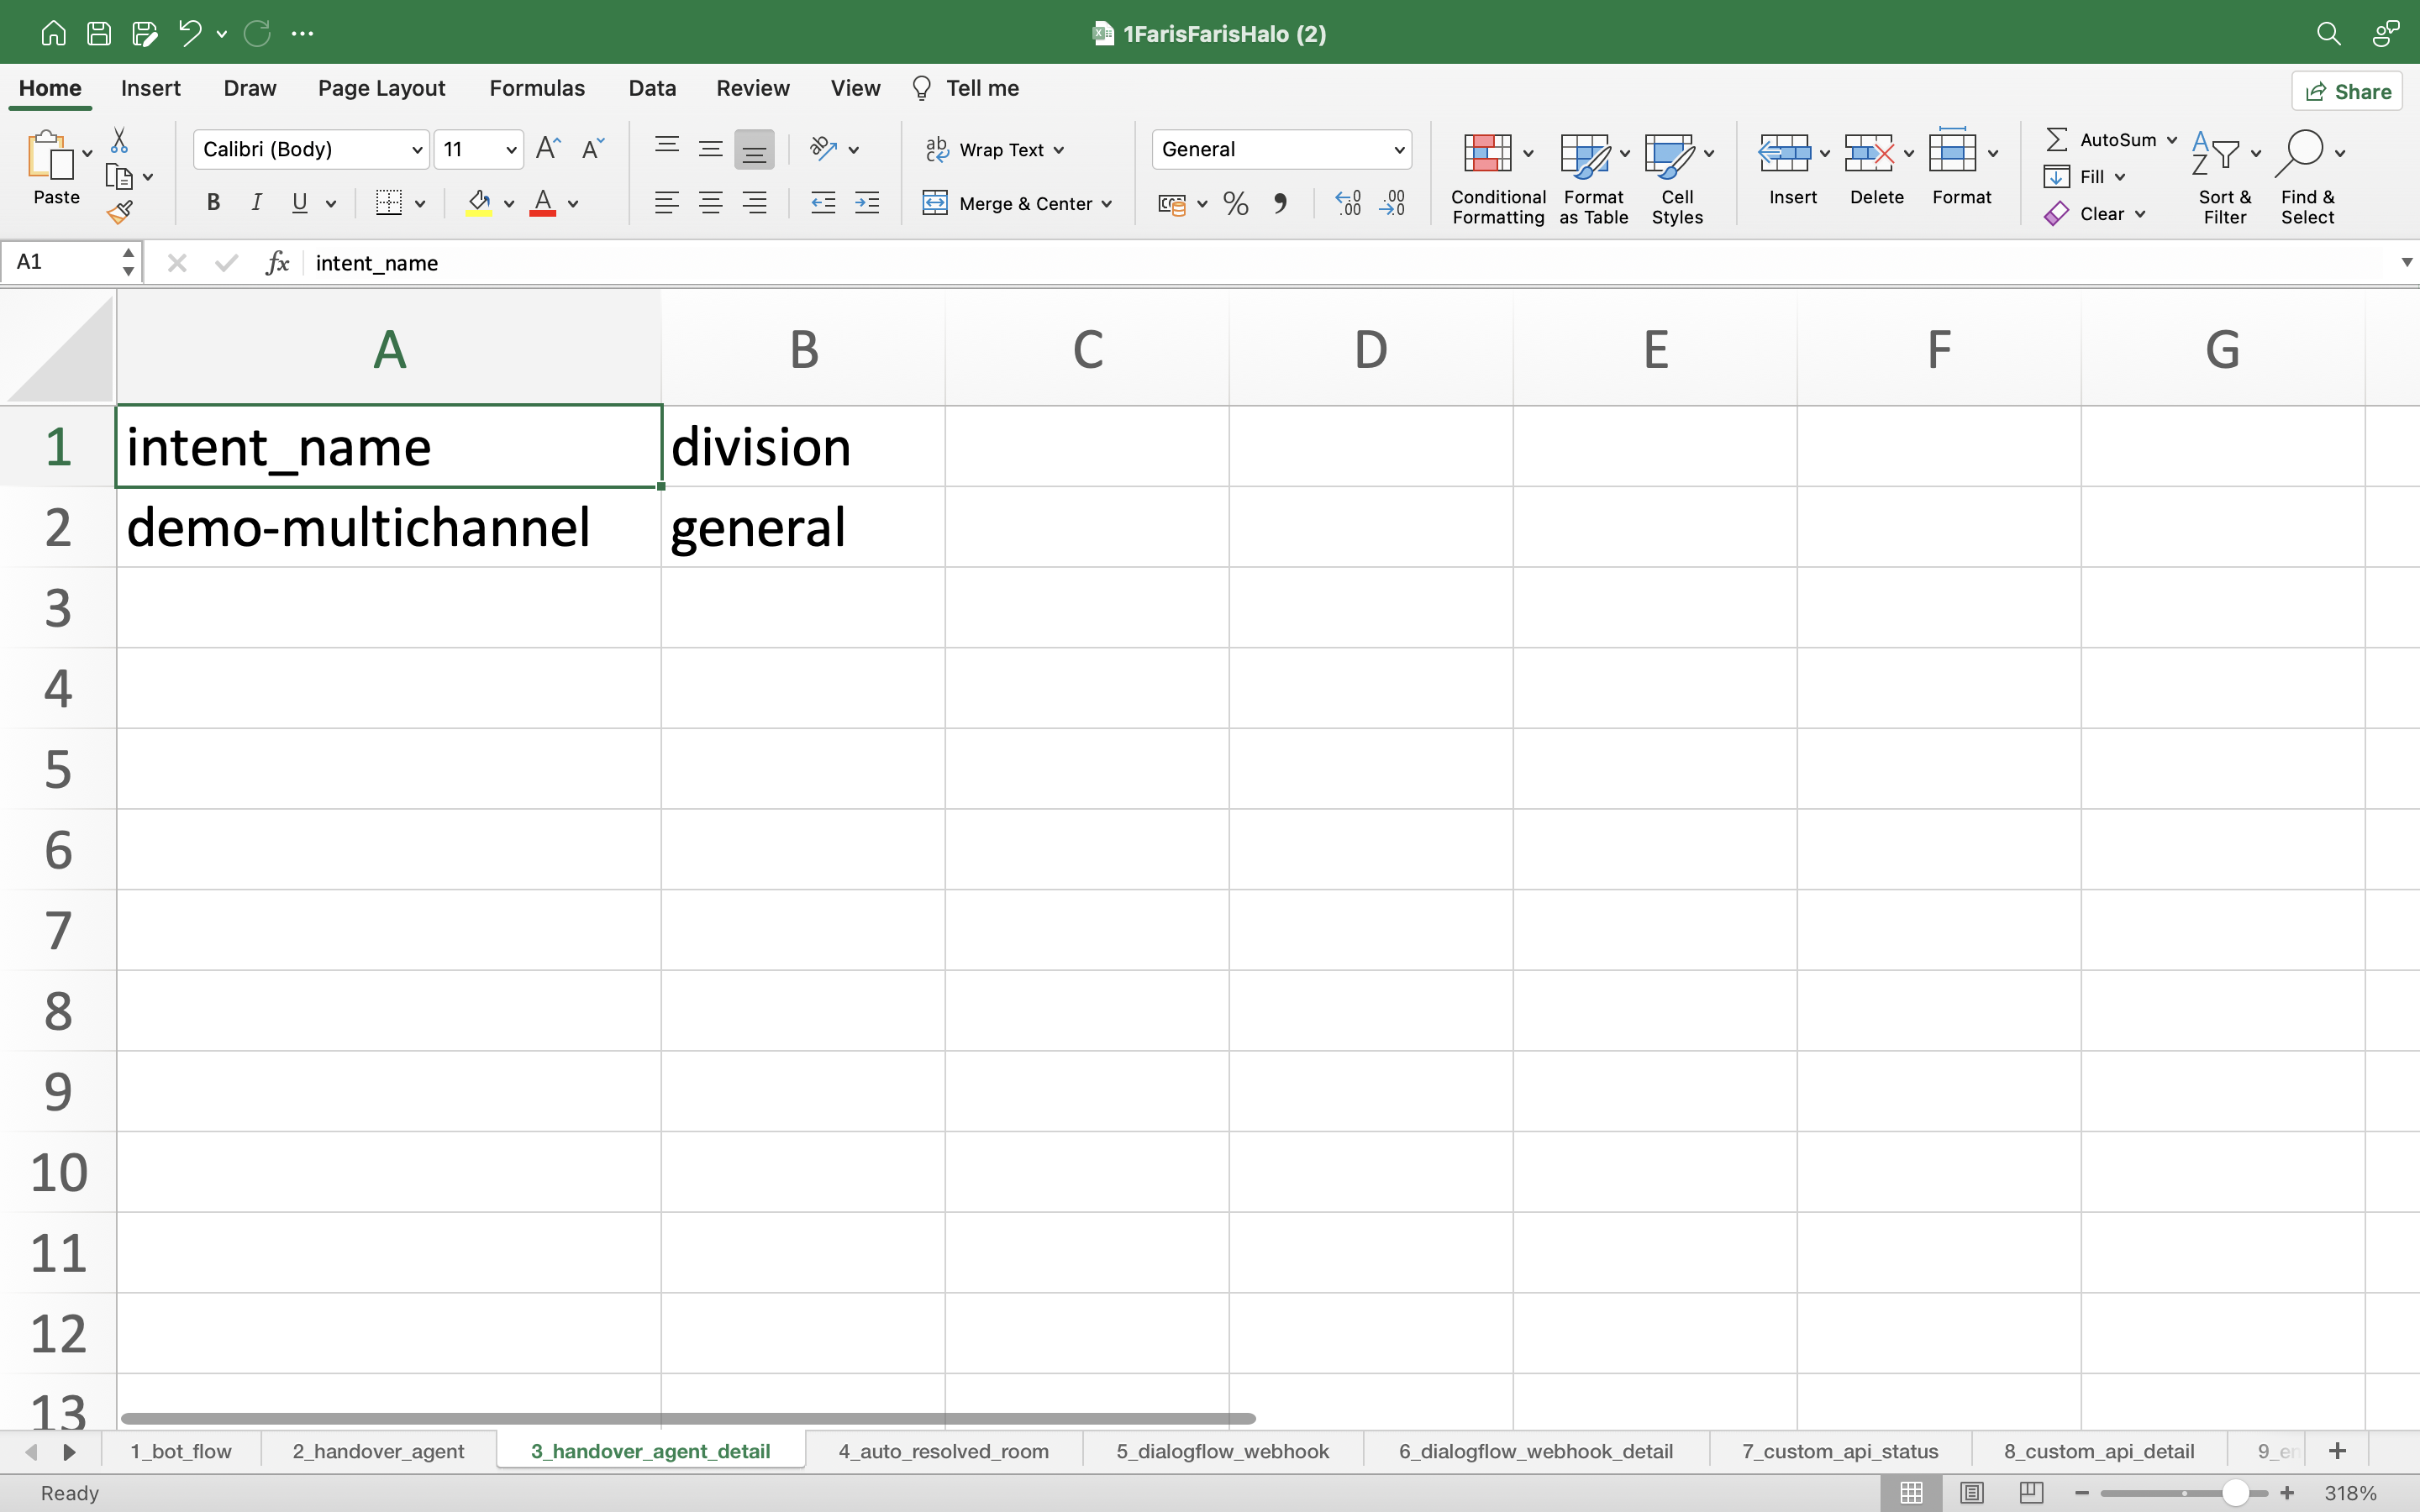Open the Formulas ribbon tab
The image size is (2420, 1512).
537,88
